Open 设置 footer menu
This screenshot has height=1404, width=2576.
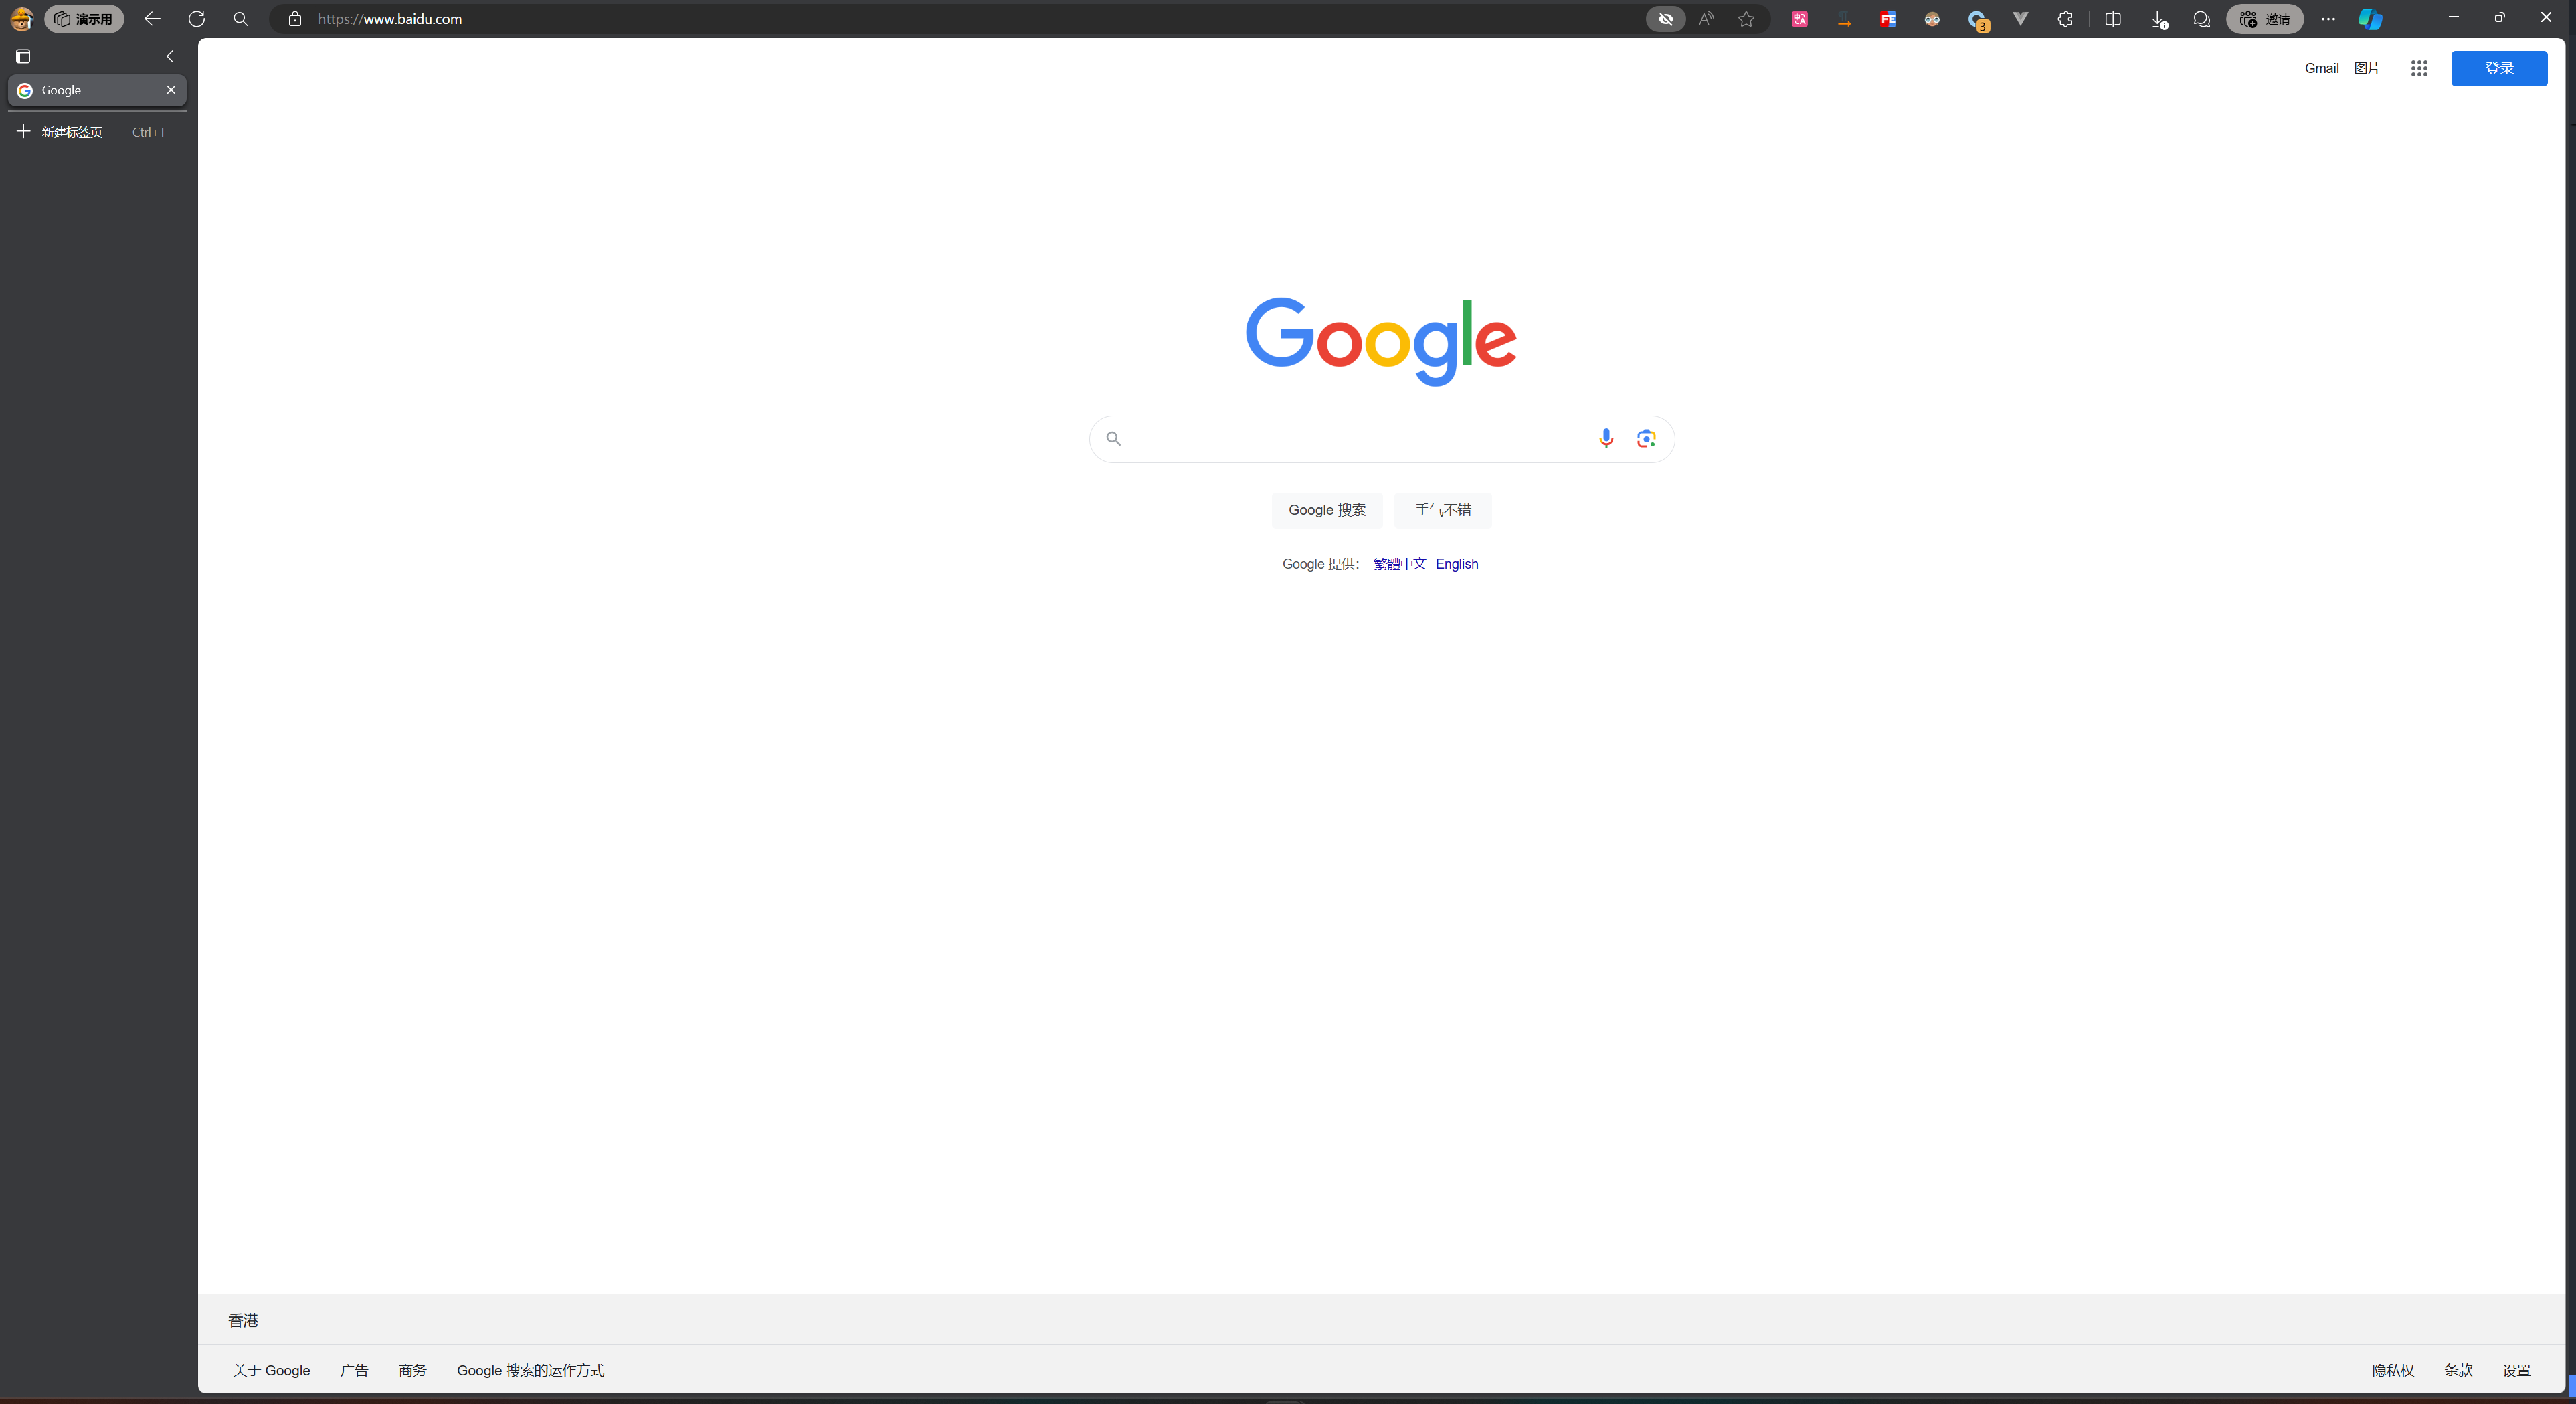(2516, 1370)
